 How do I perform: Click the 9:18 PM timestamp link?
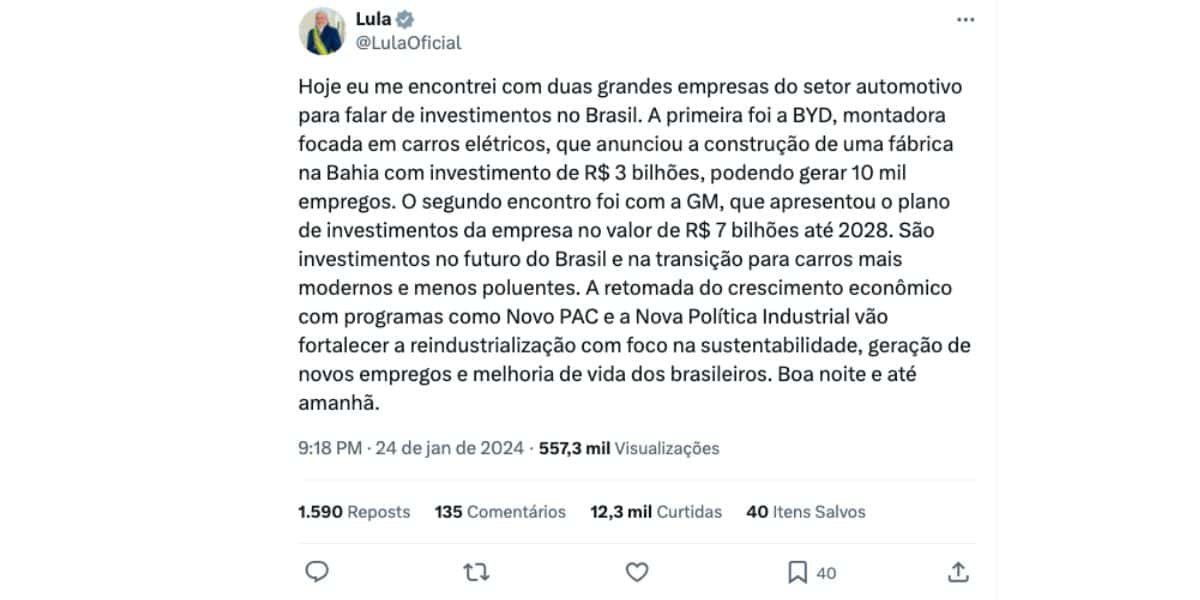click(x=330, y=449)
